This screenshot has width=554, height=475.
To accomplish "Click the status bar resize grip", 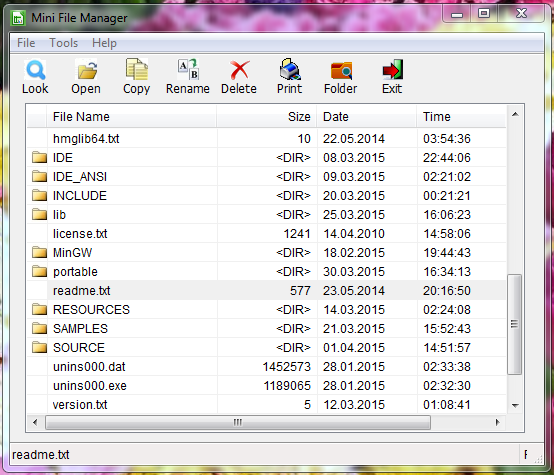I will pyautogui.click(x=538, y=459).
